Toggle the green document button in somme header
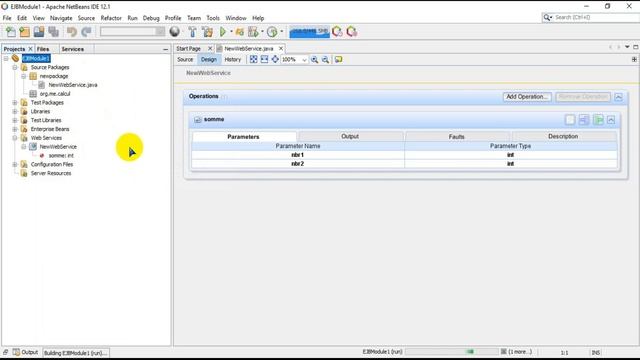This screenshot has height=360, width=640. pos(598,120)
